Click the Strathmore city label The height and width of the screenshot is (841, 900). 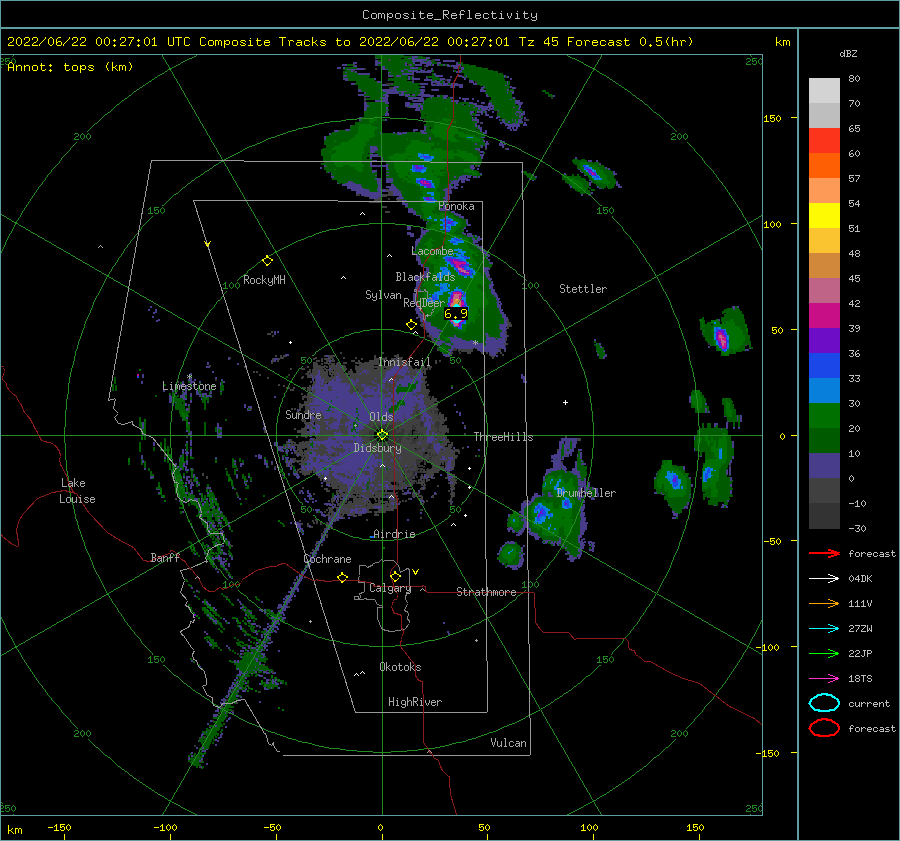tap(486, 592)
